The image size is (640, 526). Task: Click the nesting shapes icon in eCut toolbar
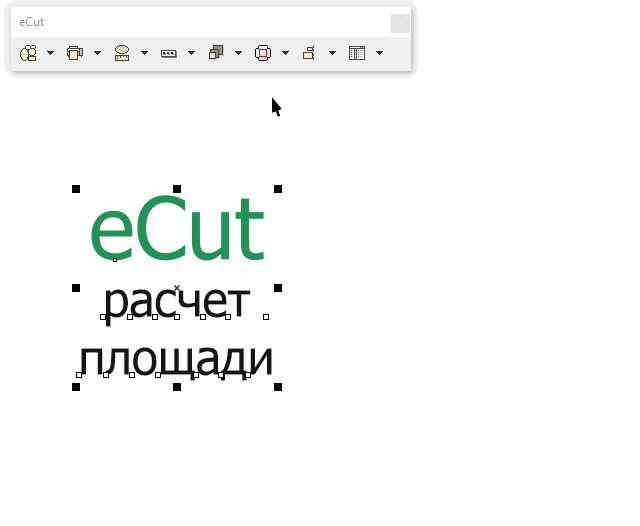29,53
